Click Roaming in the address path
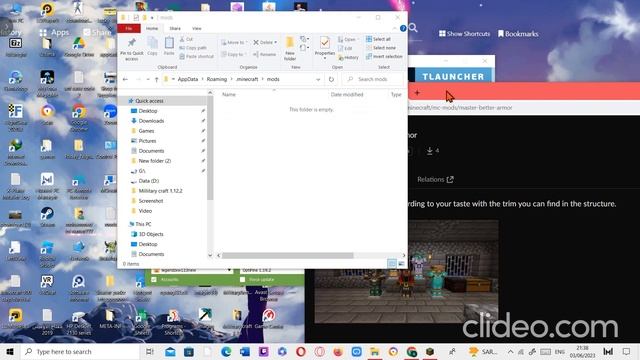This screenshot has width=640, height=360. [217, 79]
